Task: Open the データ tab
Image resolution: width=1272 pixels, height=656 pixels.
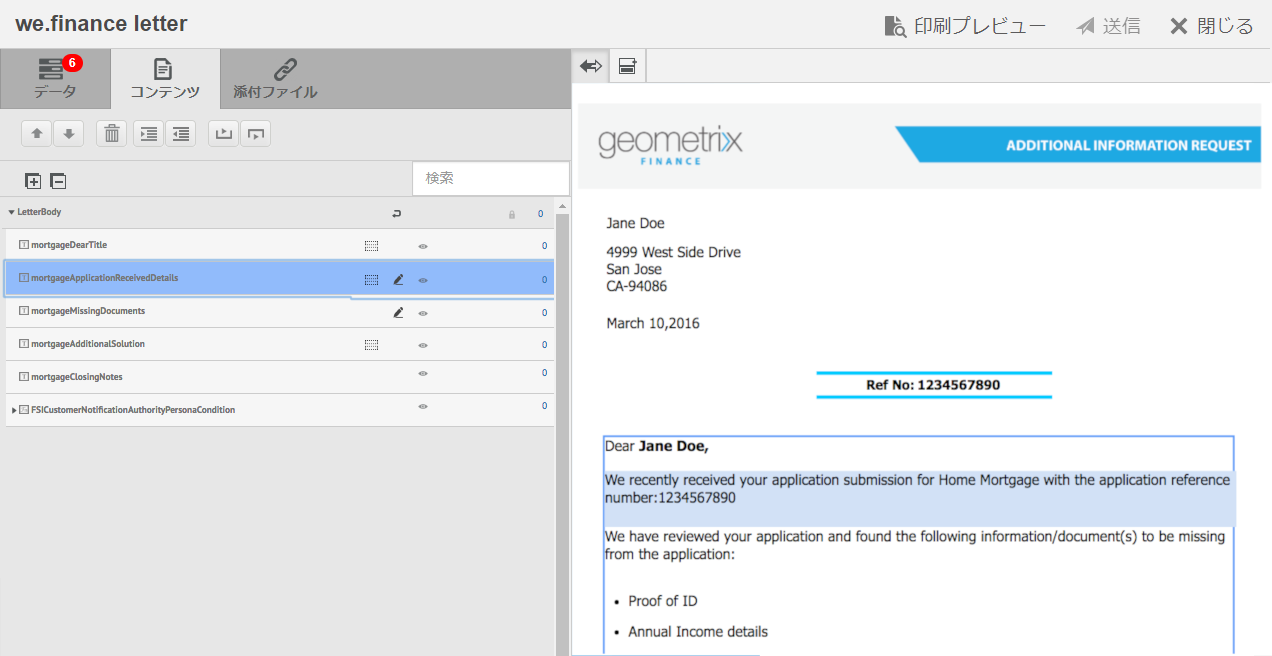Action: tap(55, 79)
